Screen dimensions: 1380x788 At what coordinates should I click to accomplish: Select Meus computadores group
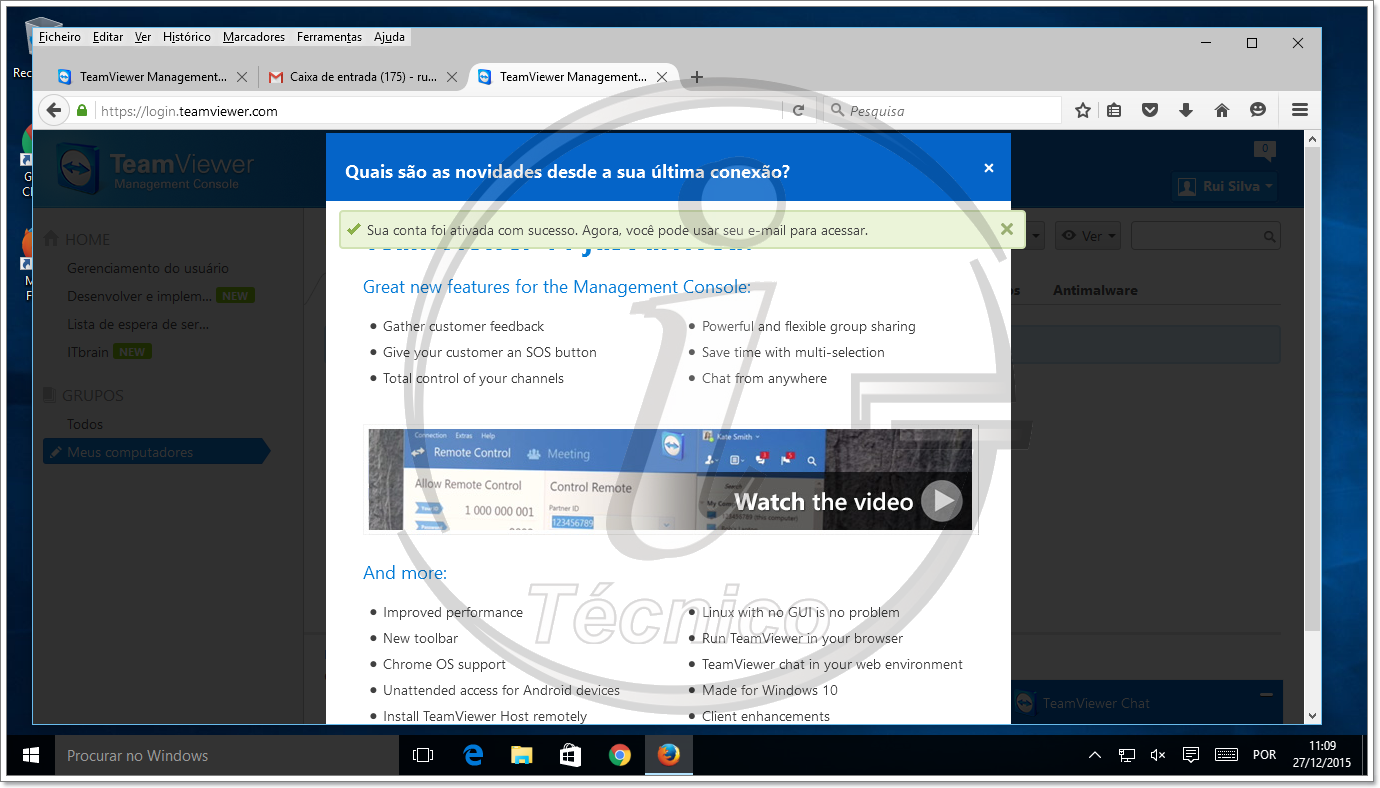pyautogui.click(x=130, y=452)
